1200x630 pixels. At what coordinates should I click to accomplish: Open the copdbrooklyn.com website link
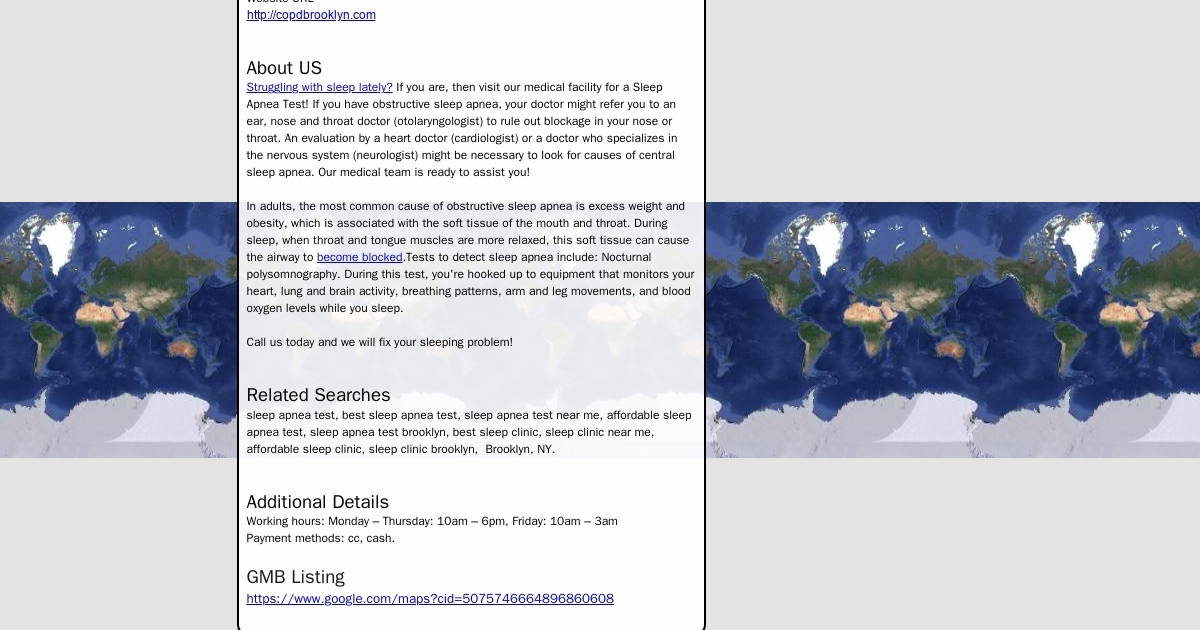coord(311,15)
